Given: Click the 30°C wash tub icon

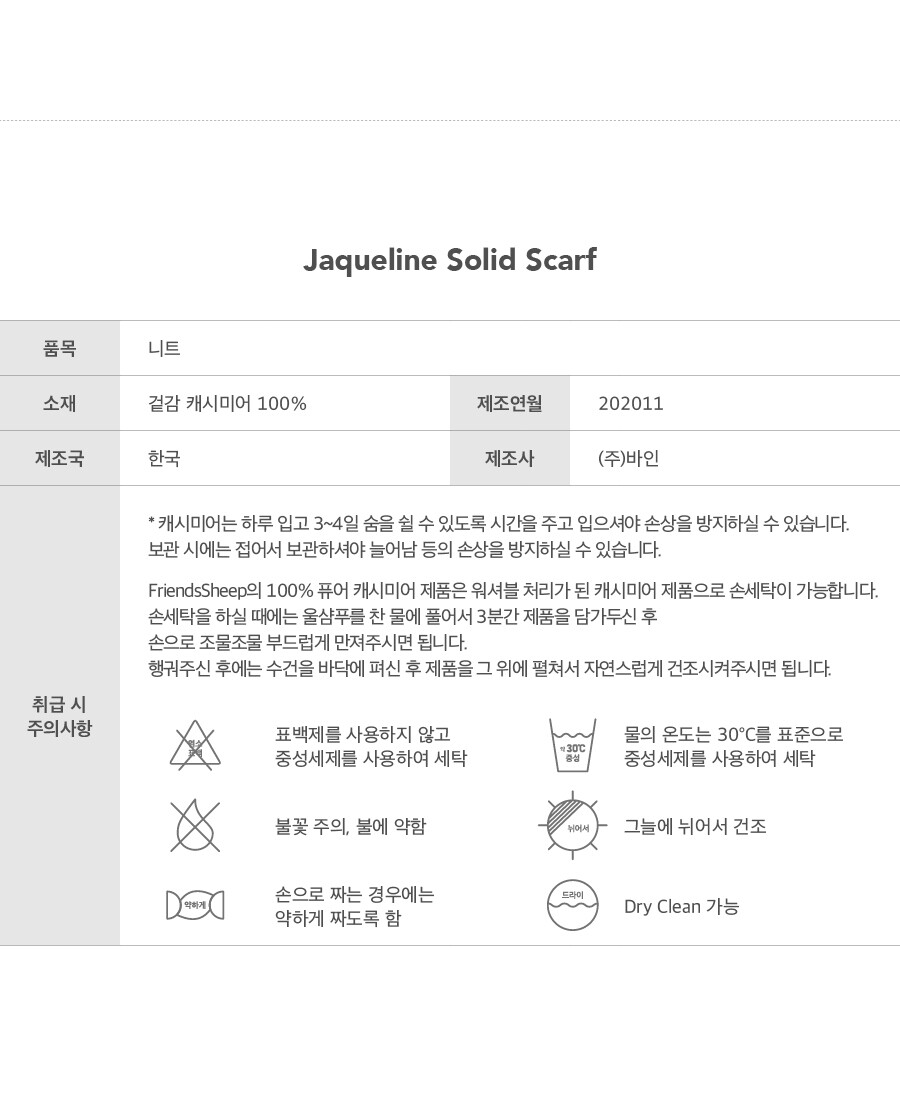Looking at the screenshot, I should coord(572,746).
